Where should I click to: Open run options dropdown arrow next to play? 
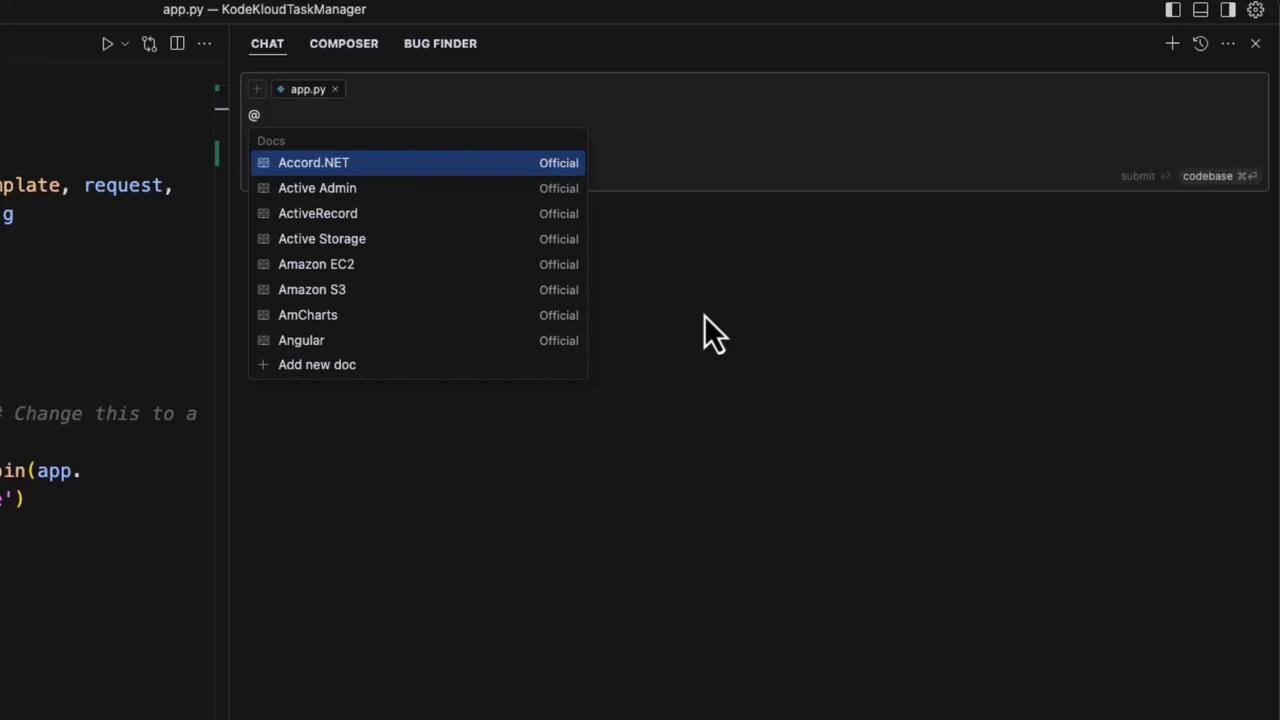[125, 44]
